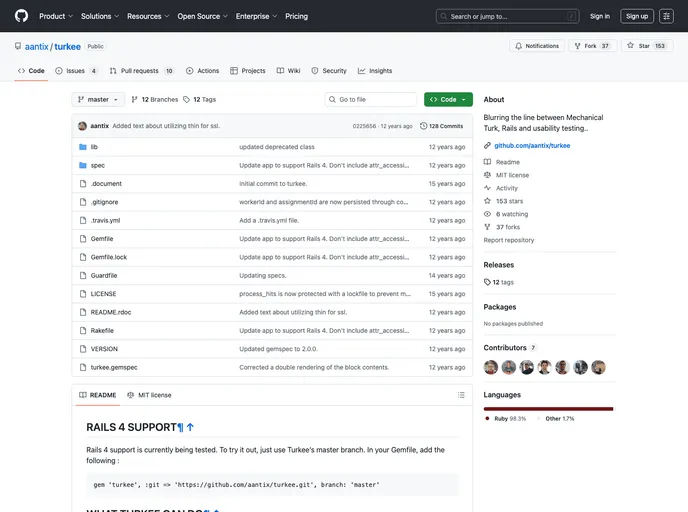Open the VERSION file
The image size is (688, 512).
coord(104,349)
